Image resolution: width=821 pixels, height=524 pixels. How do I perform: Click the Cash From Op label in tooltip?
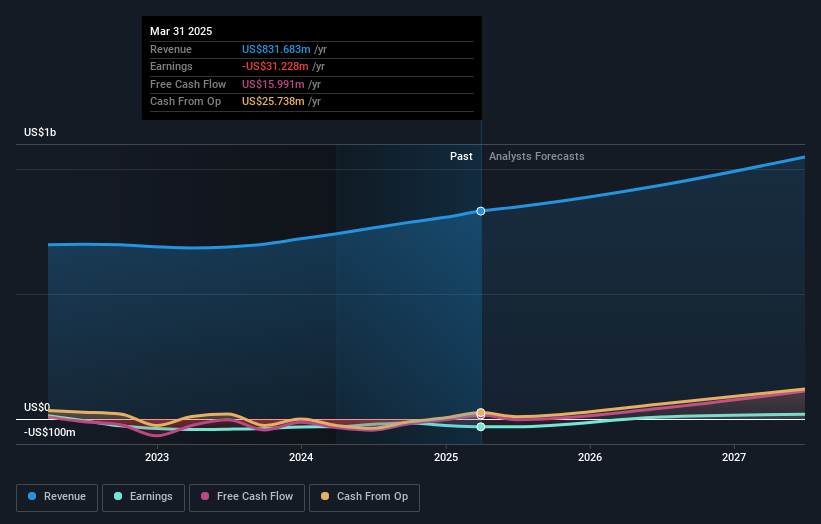185,102
